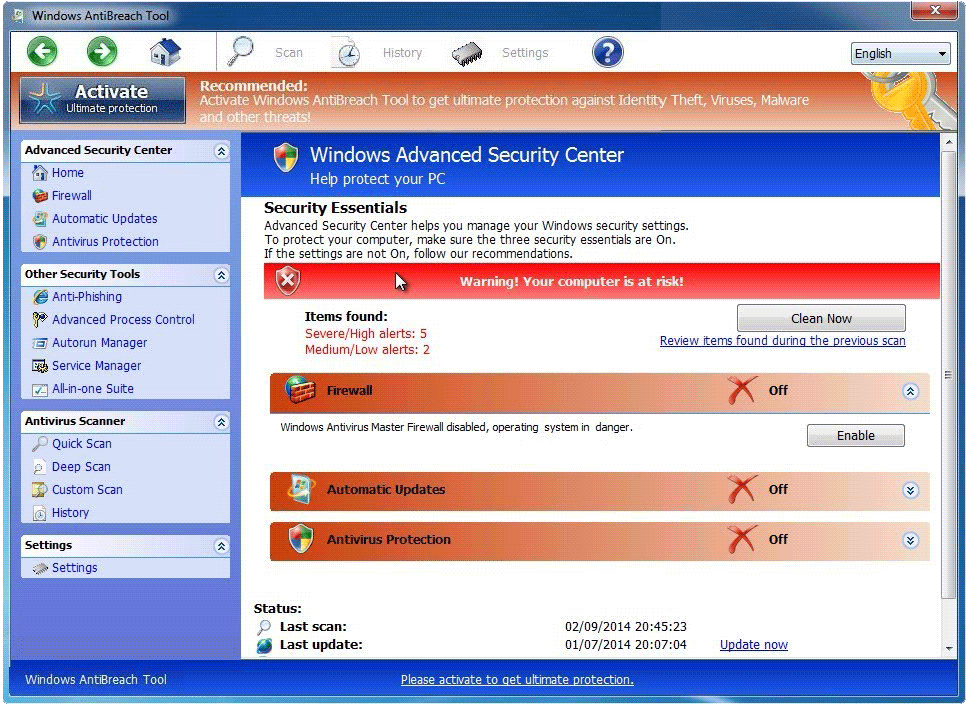The image size is (968, 705).
Task: Select Firewall in the sidebar
Action: [x=72, y=196]
